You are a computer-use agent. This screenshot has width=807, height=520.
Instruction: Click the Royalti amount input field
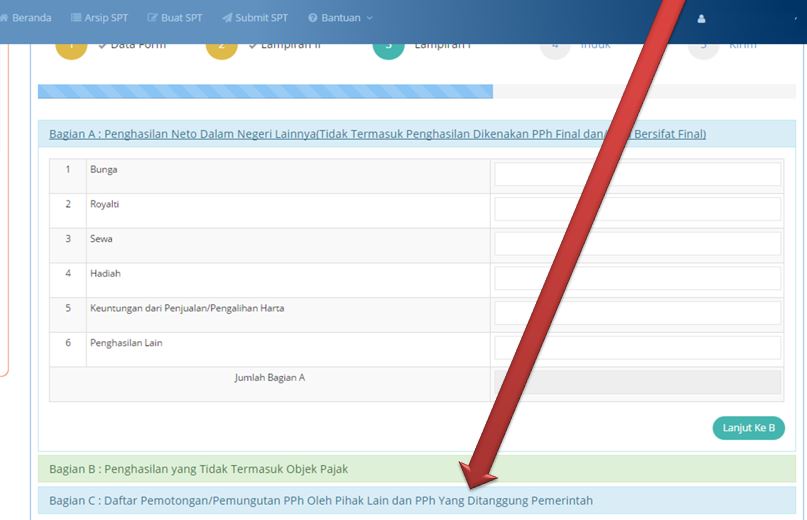coord(638,210)
